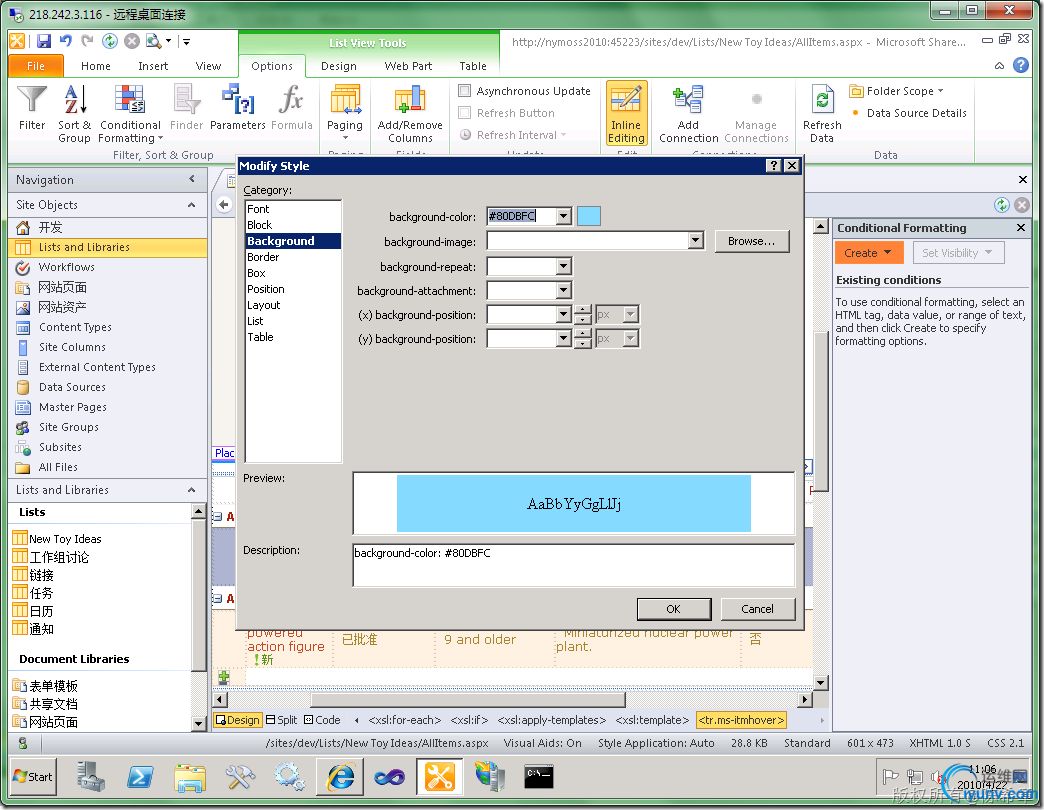Click Undo icon in quick access toolbar

(65, 41)
